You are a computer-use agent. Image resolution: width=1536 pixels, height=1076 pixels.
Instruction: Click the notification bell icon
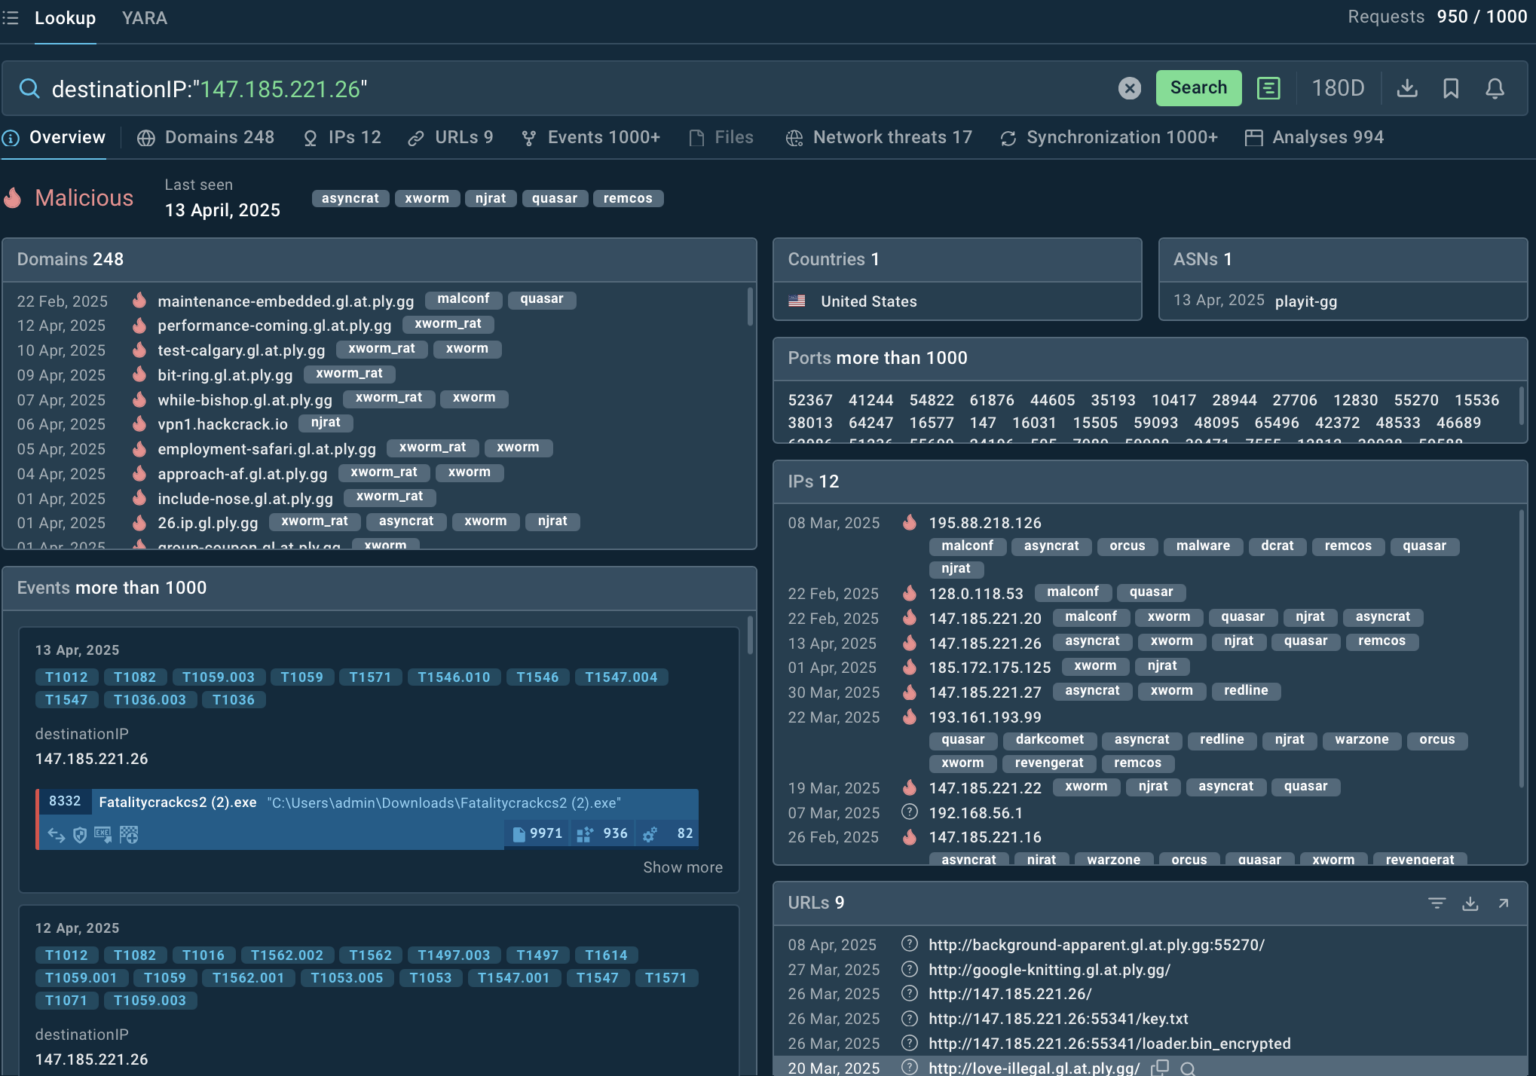click(1495, 89)
